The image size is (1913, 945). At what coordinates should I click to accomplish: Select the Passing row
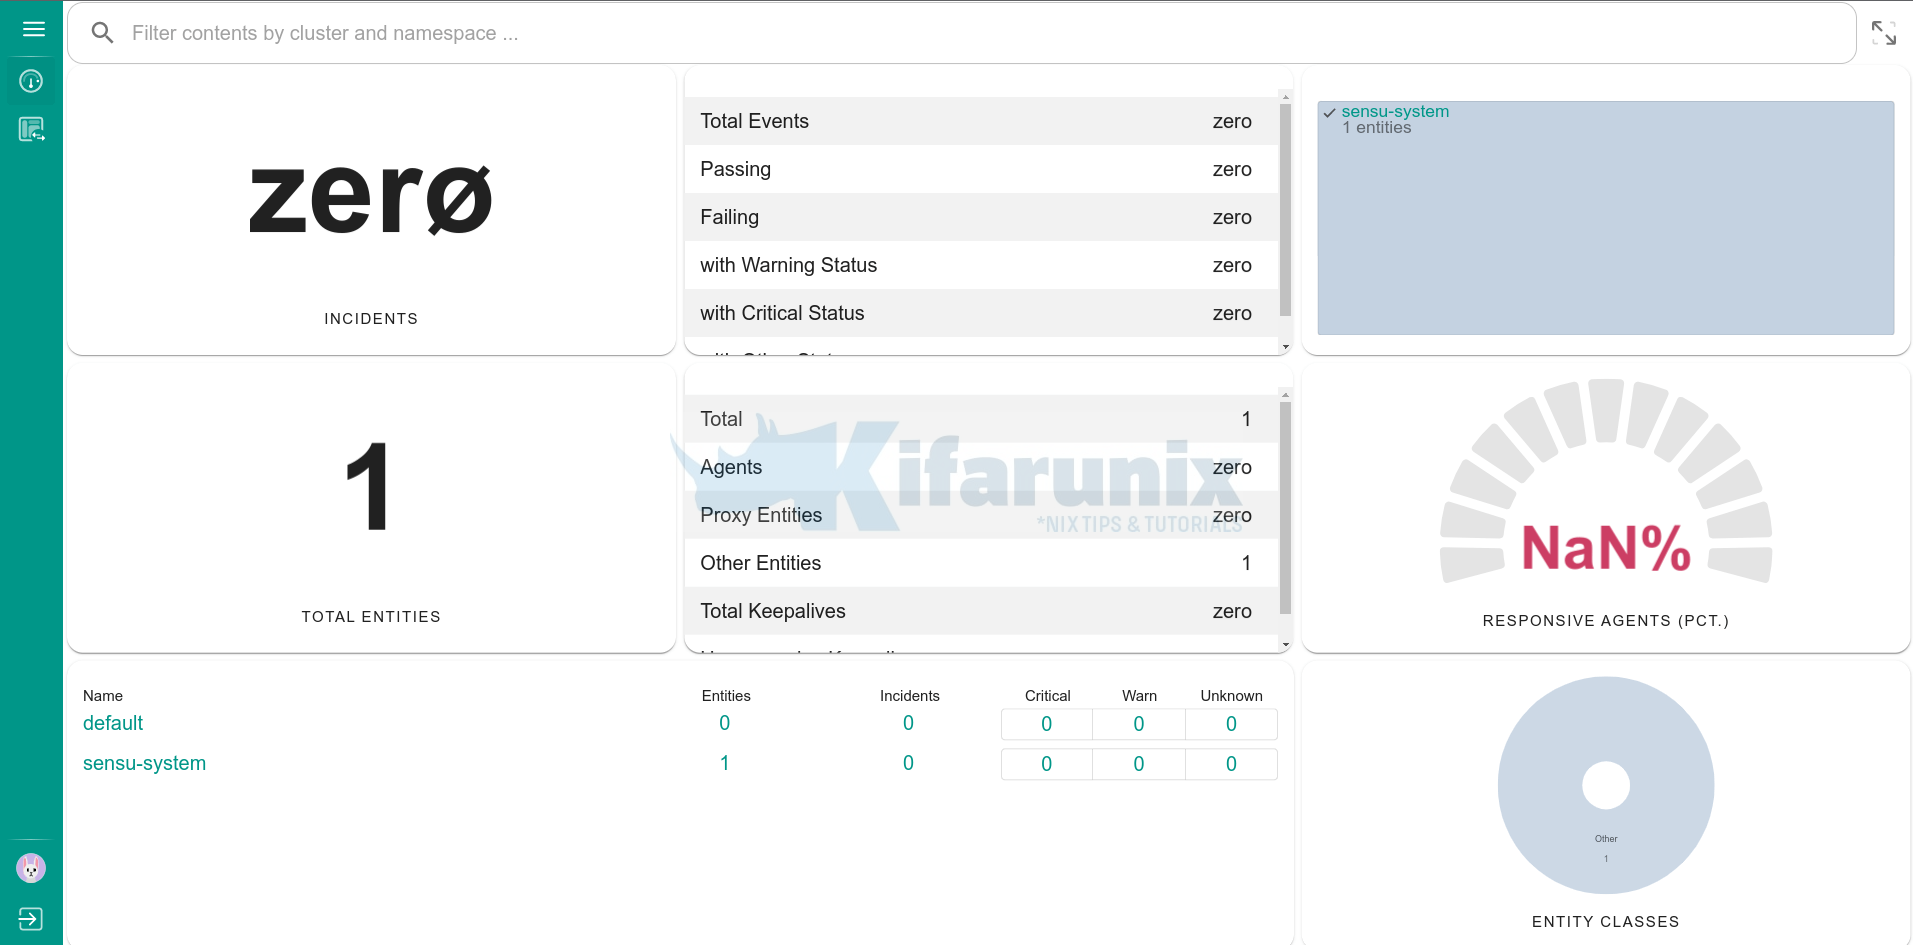point(981,169)
